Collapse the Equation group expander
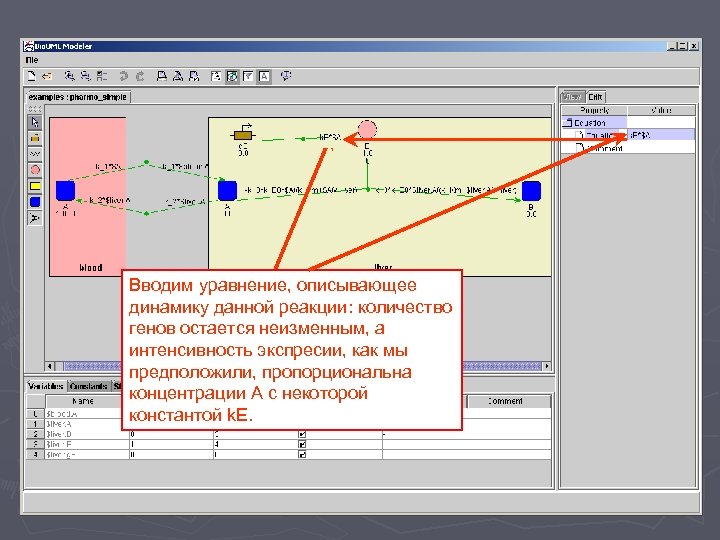 click(x=568, y=123)
